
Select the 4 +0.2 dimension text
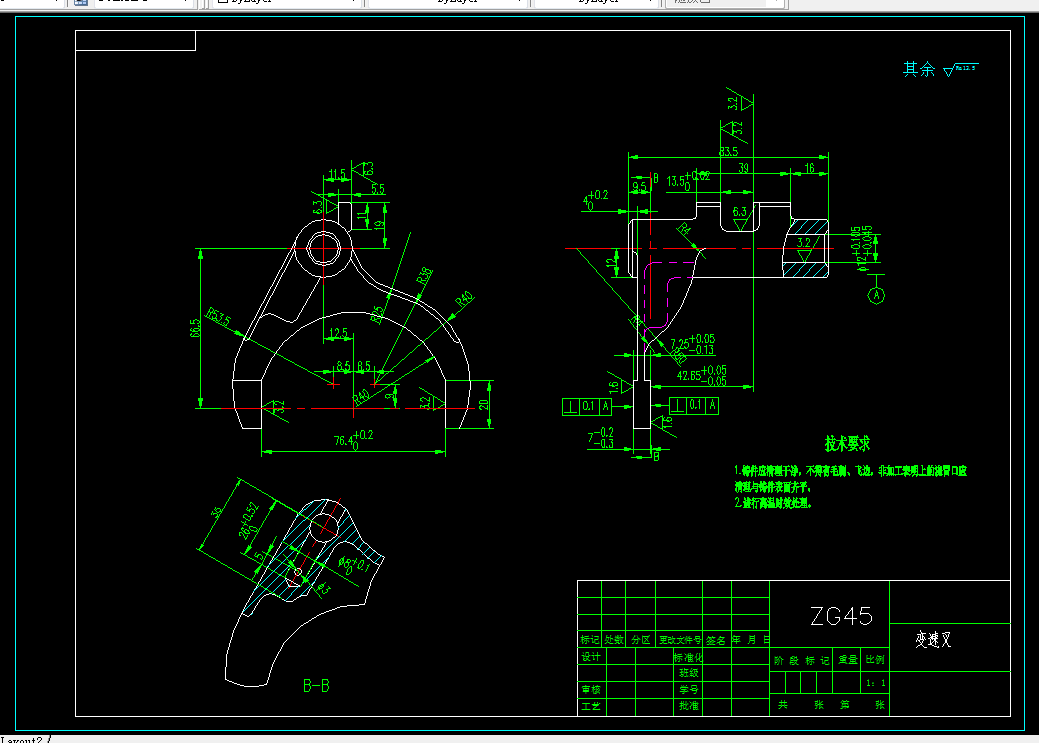595,200
